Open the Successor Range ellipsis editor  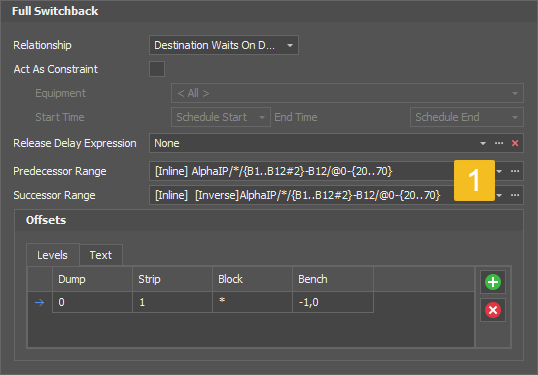pyautogui.click(x=515, y=195)
